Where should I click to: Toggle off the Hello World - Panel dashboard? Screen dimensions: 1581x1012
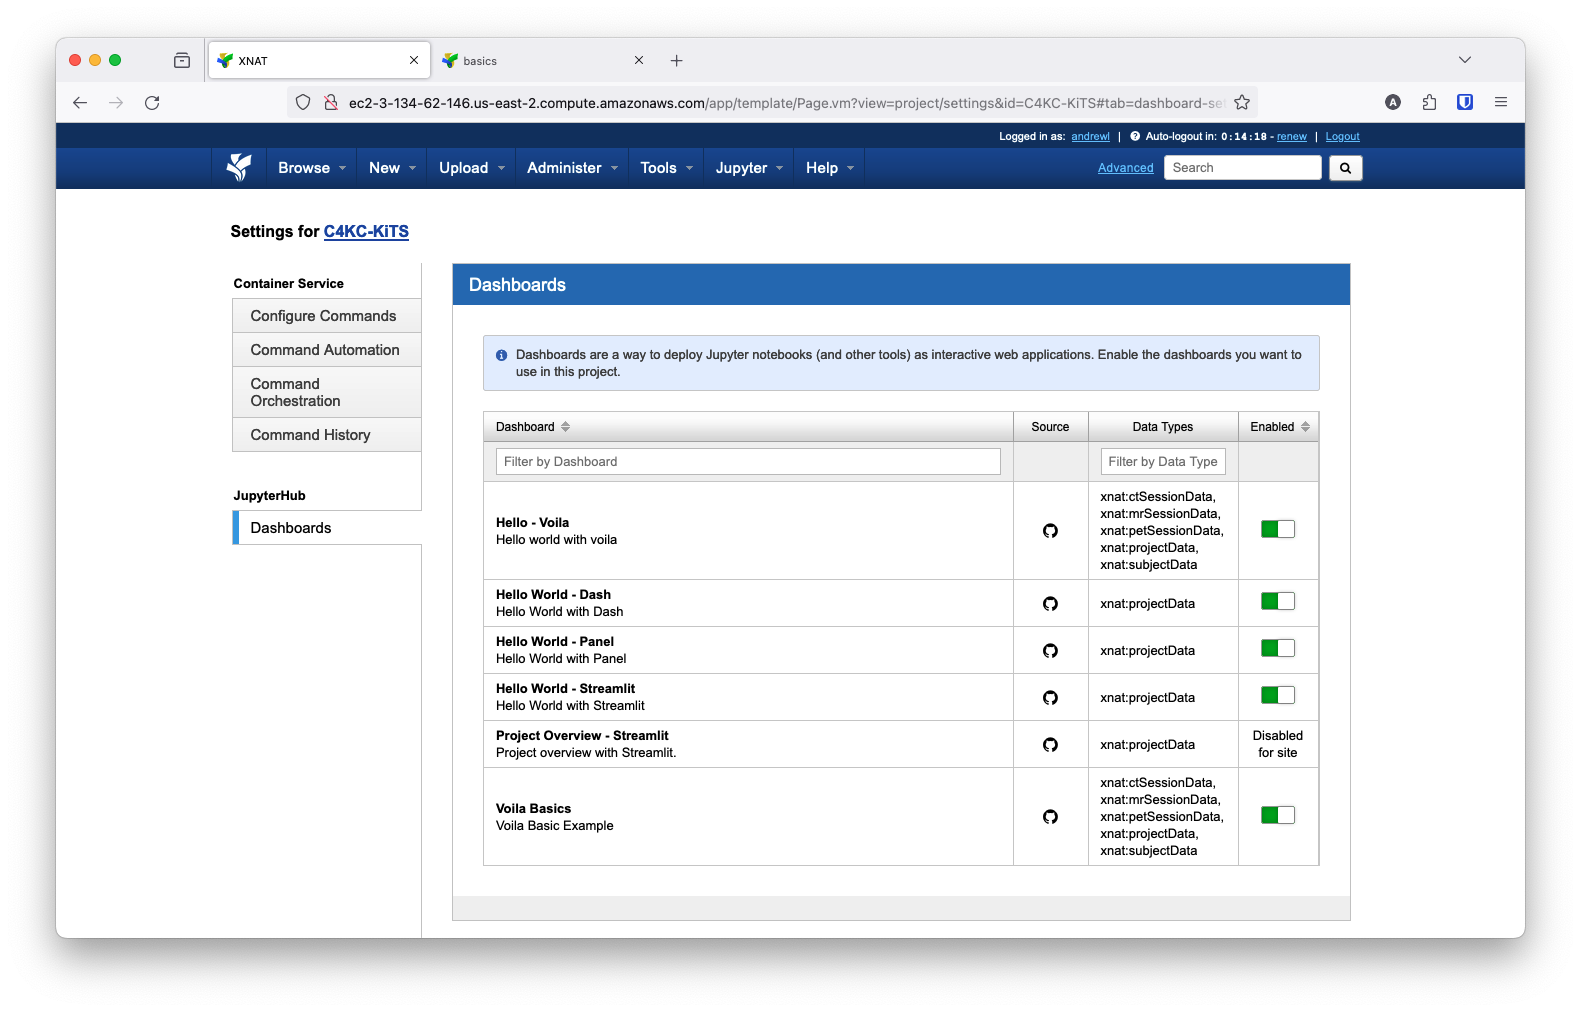tap(1277, 648)
